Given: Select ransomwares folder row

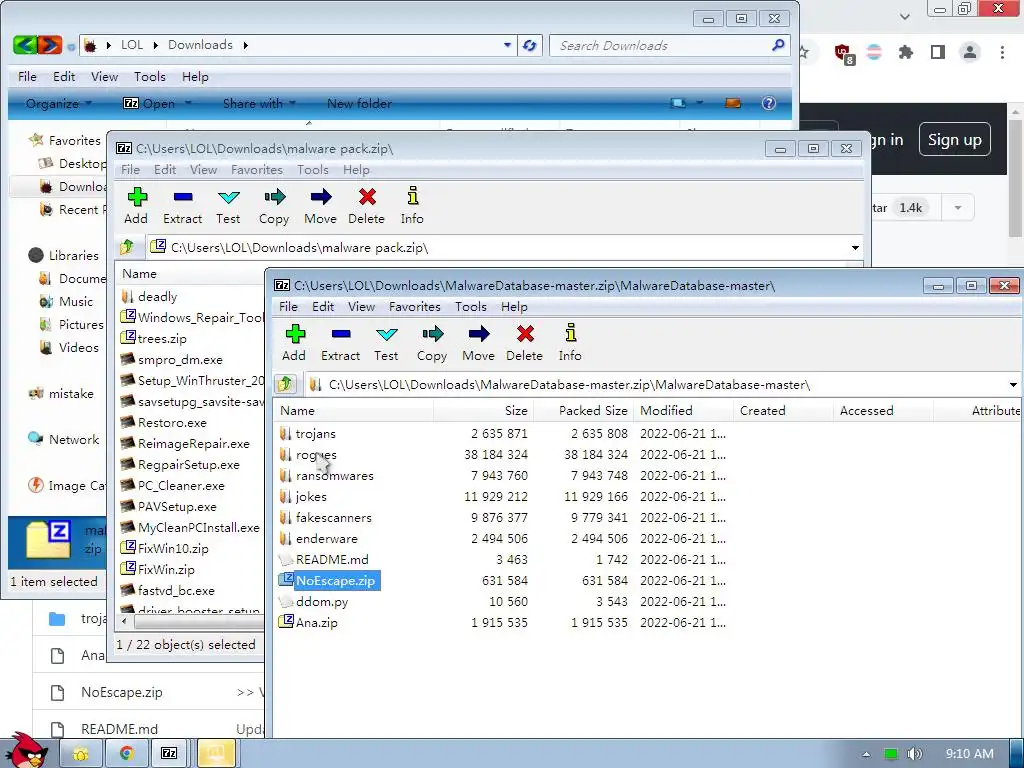Looking at the screenshot, I should (x=334, y=475).
